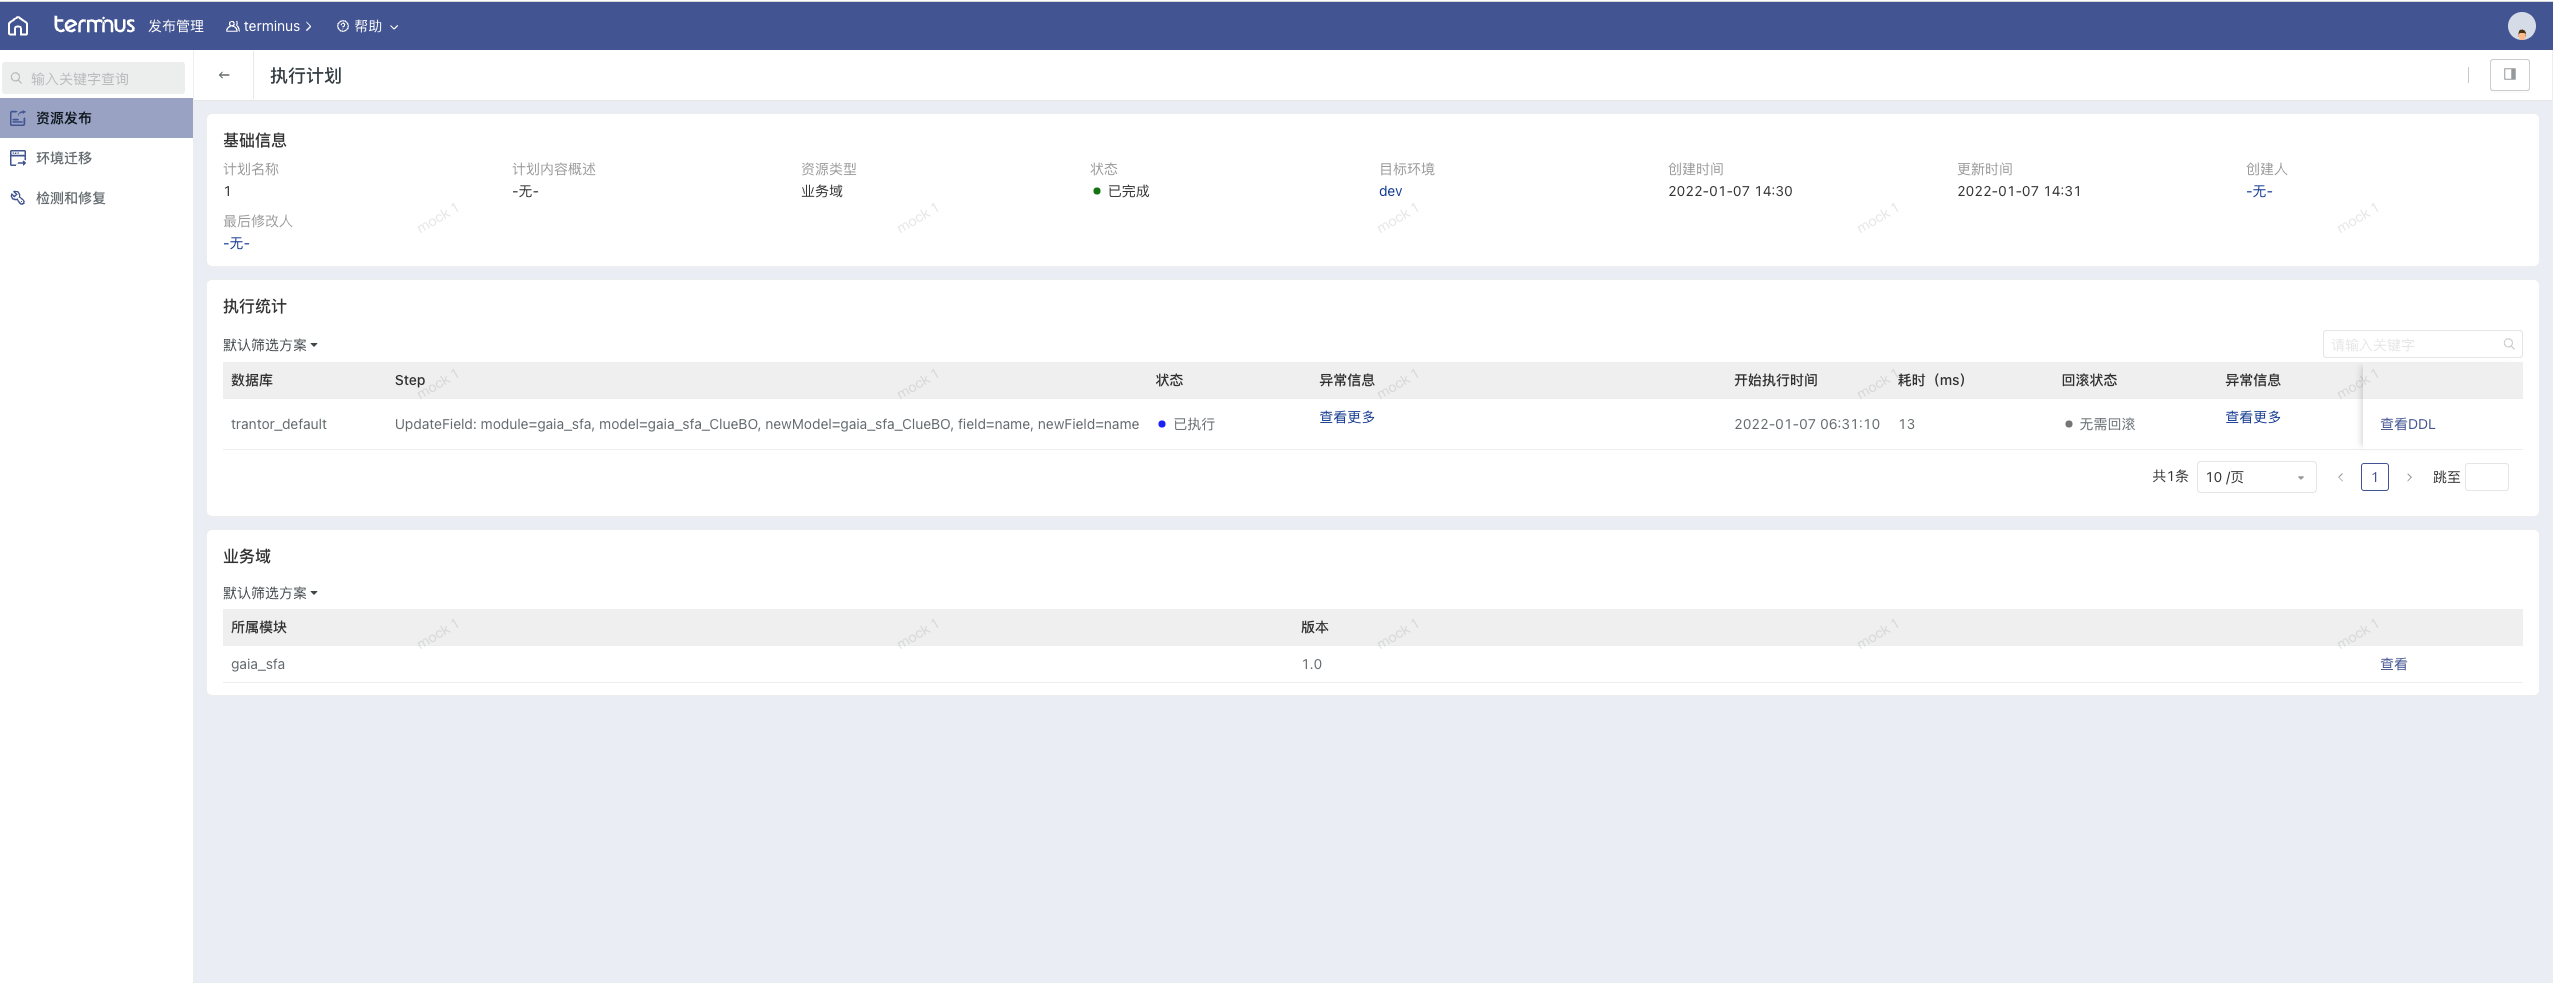Go to previous page arrow
This screenshot has width=2553, height=983.
2340,477
